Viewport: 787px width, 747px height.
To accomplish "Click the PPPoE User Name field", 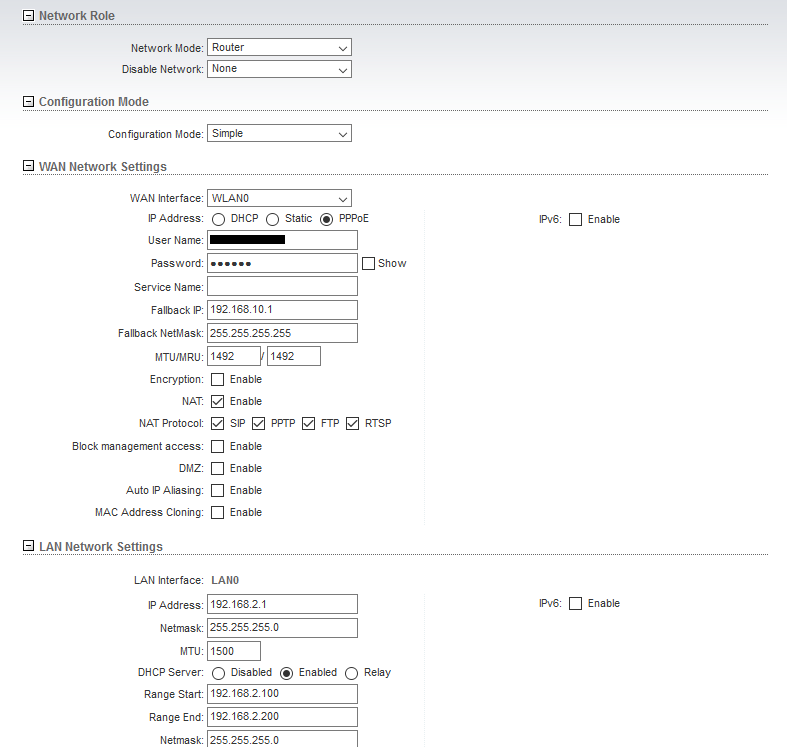I will [282, 240].
